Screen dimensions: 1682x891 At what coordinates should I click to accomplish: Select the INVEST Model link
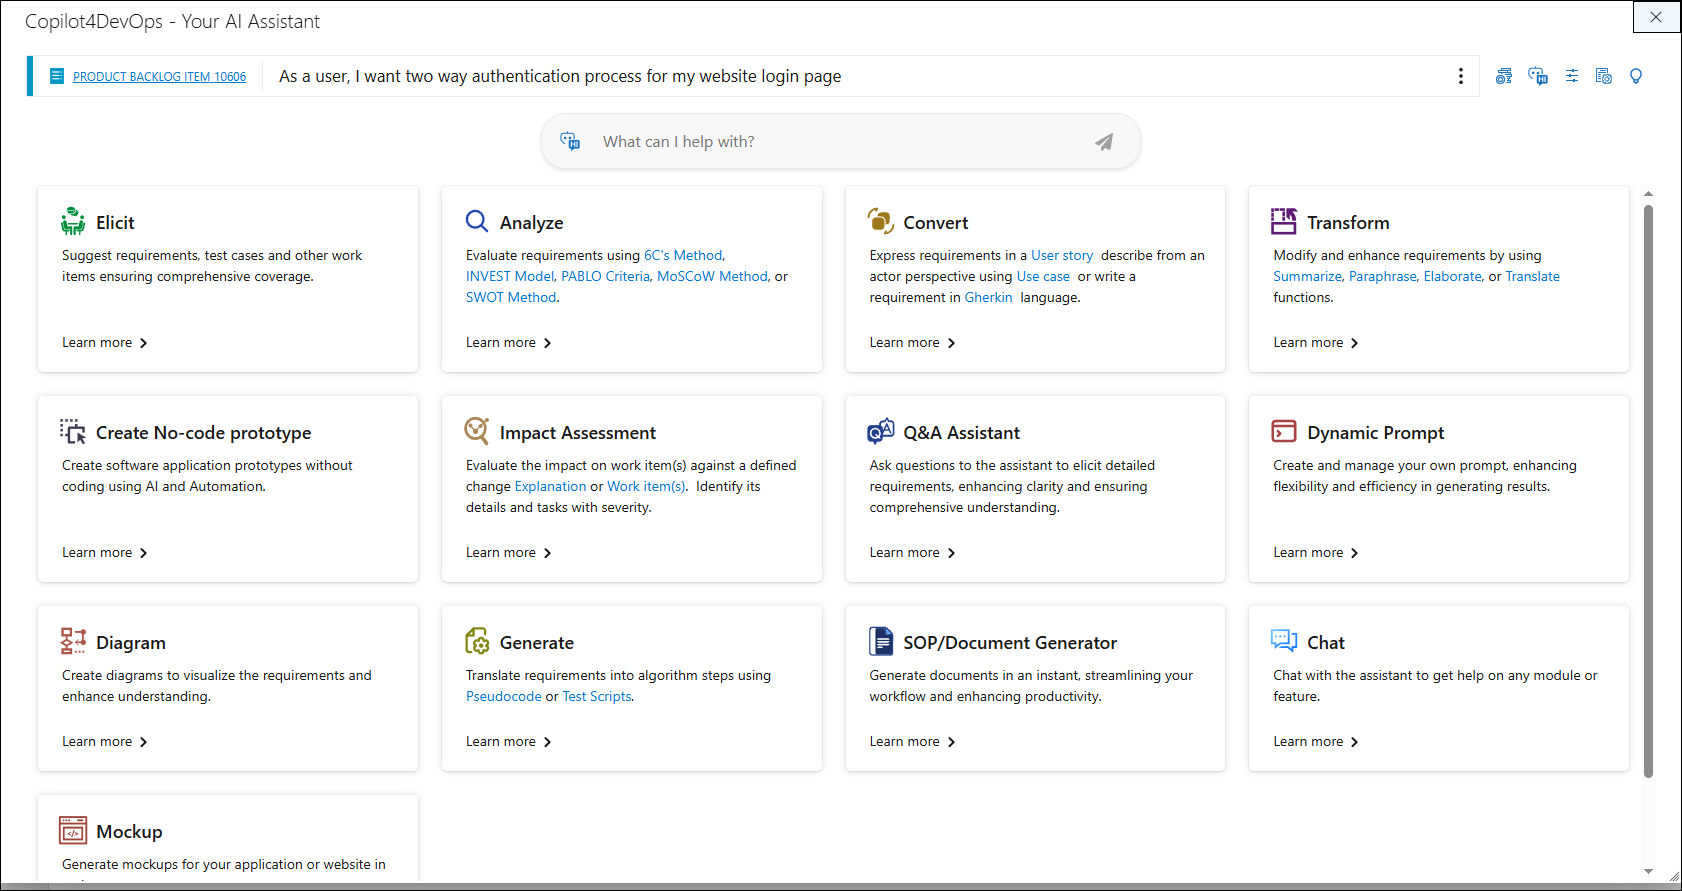[510, 277]
